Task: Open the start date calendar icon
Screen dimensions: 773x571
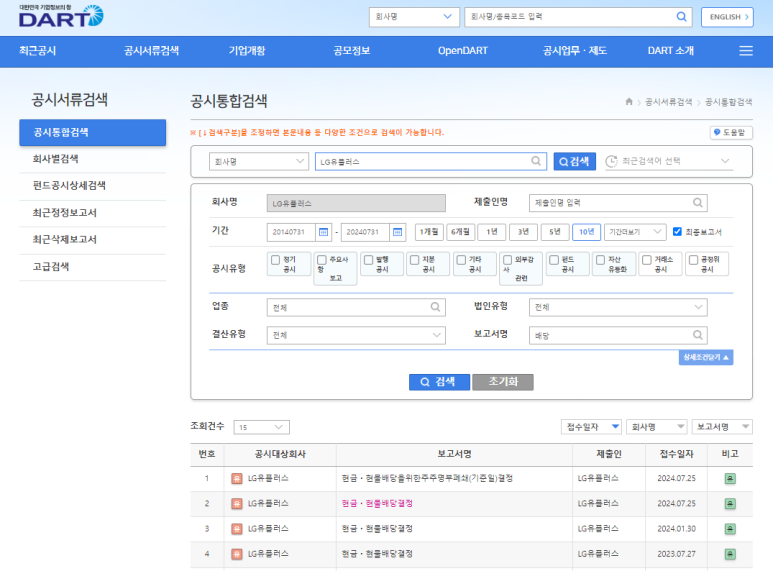Action: tap(323, 232)
